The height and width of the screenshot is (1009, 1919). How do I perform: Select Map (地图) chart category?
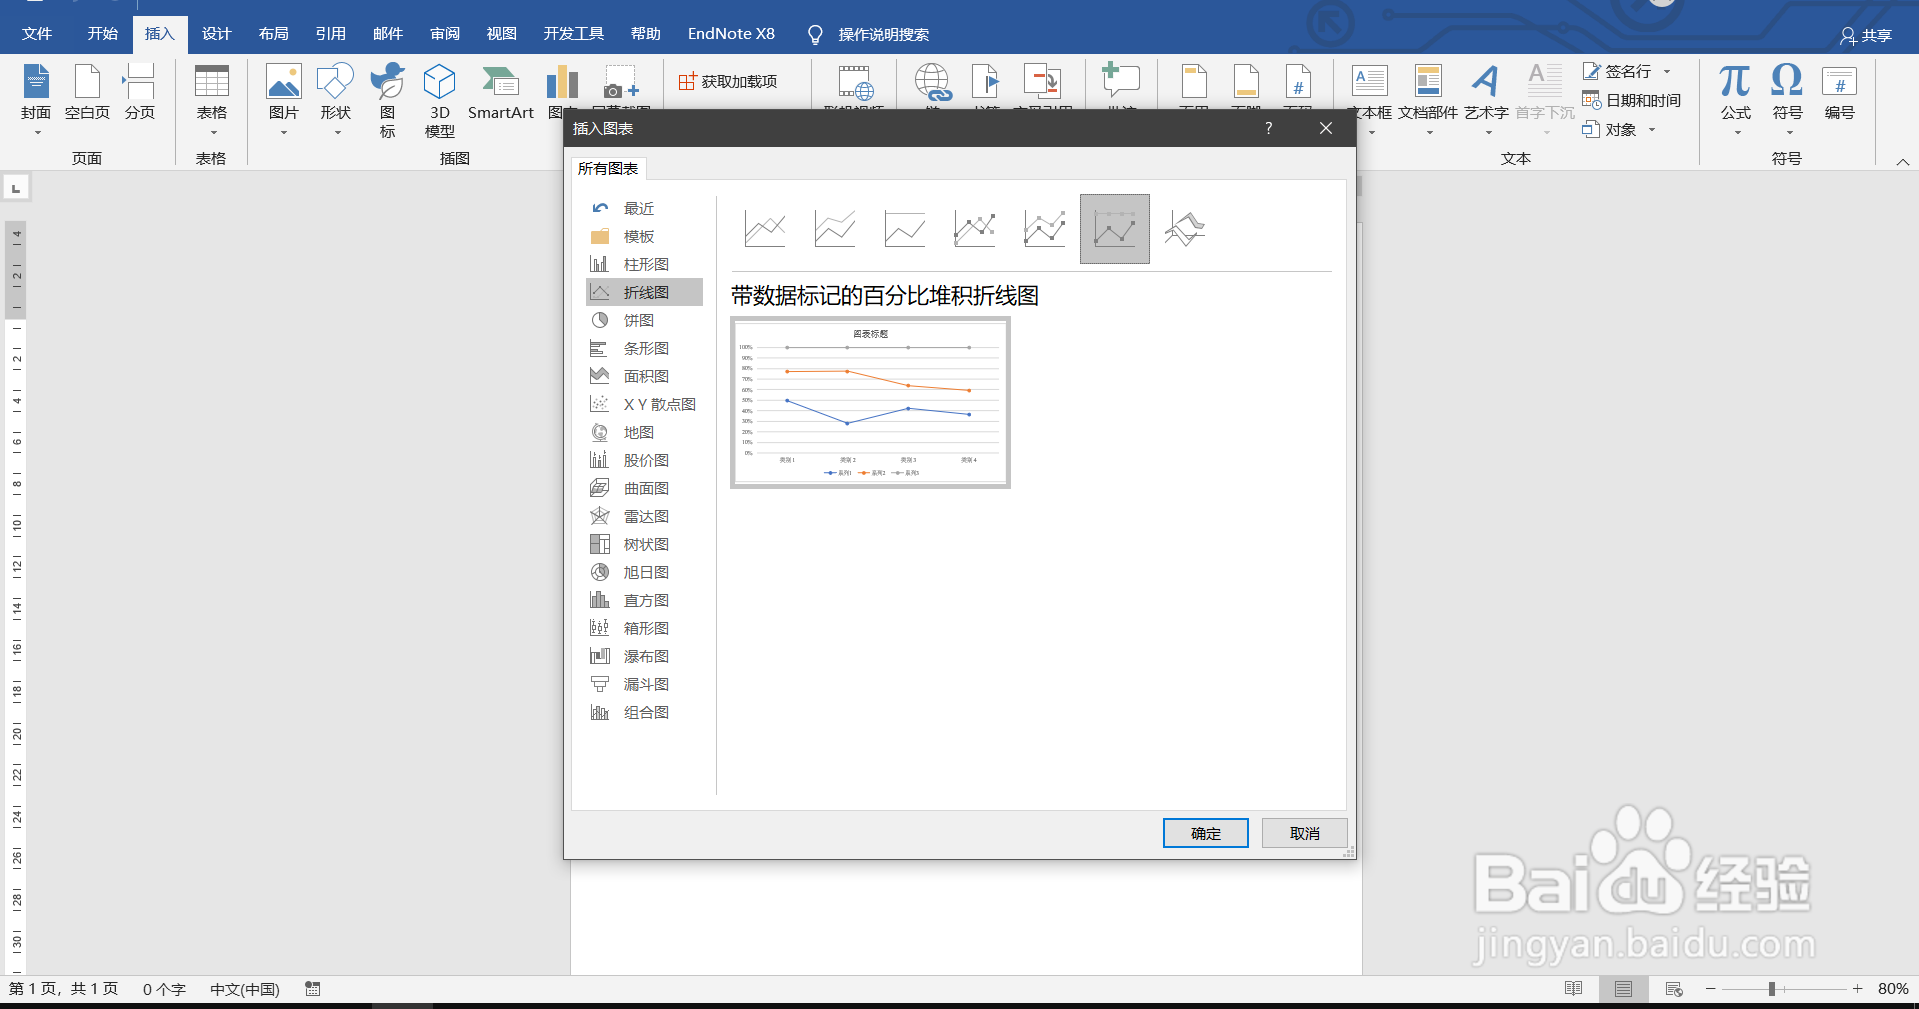(x=644, y=432)
